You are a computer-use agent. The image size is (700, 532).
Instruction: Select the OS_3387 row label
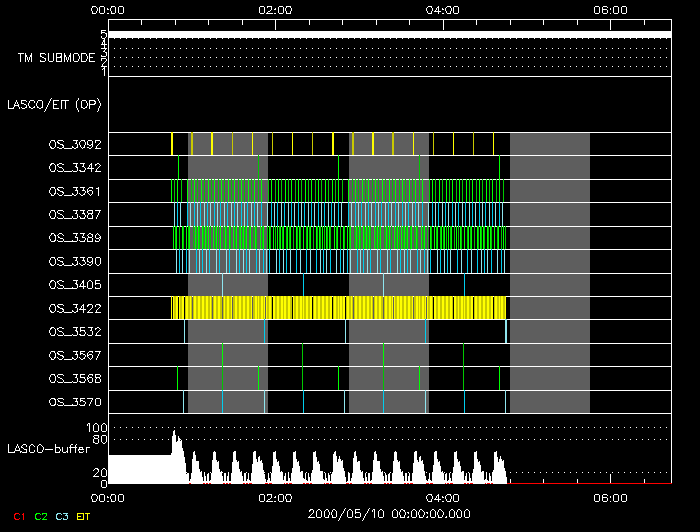(75, 215)
